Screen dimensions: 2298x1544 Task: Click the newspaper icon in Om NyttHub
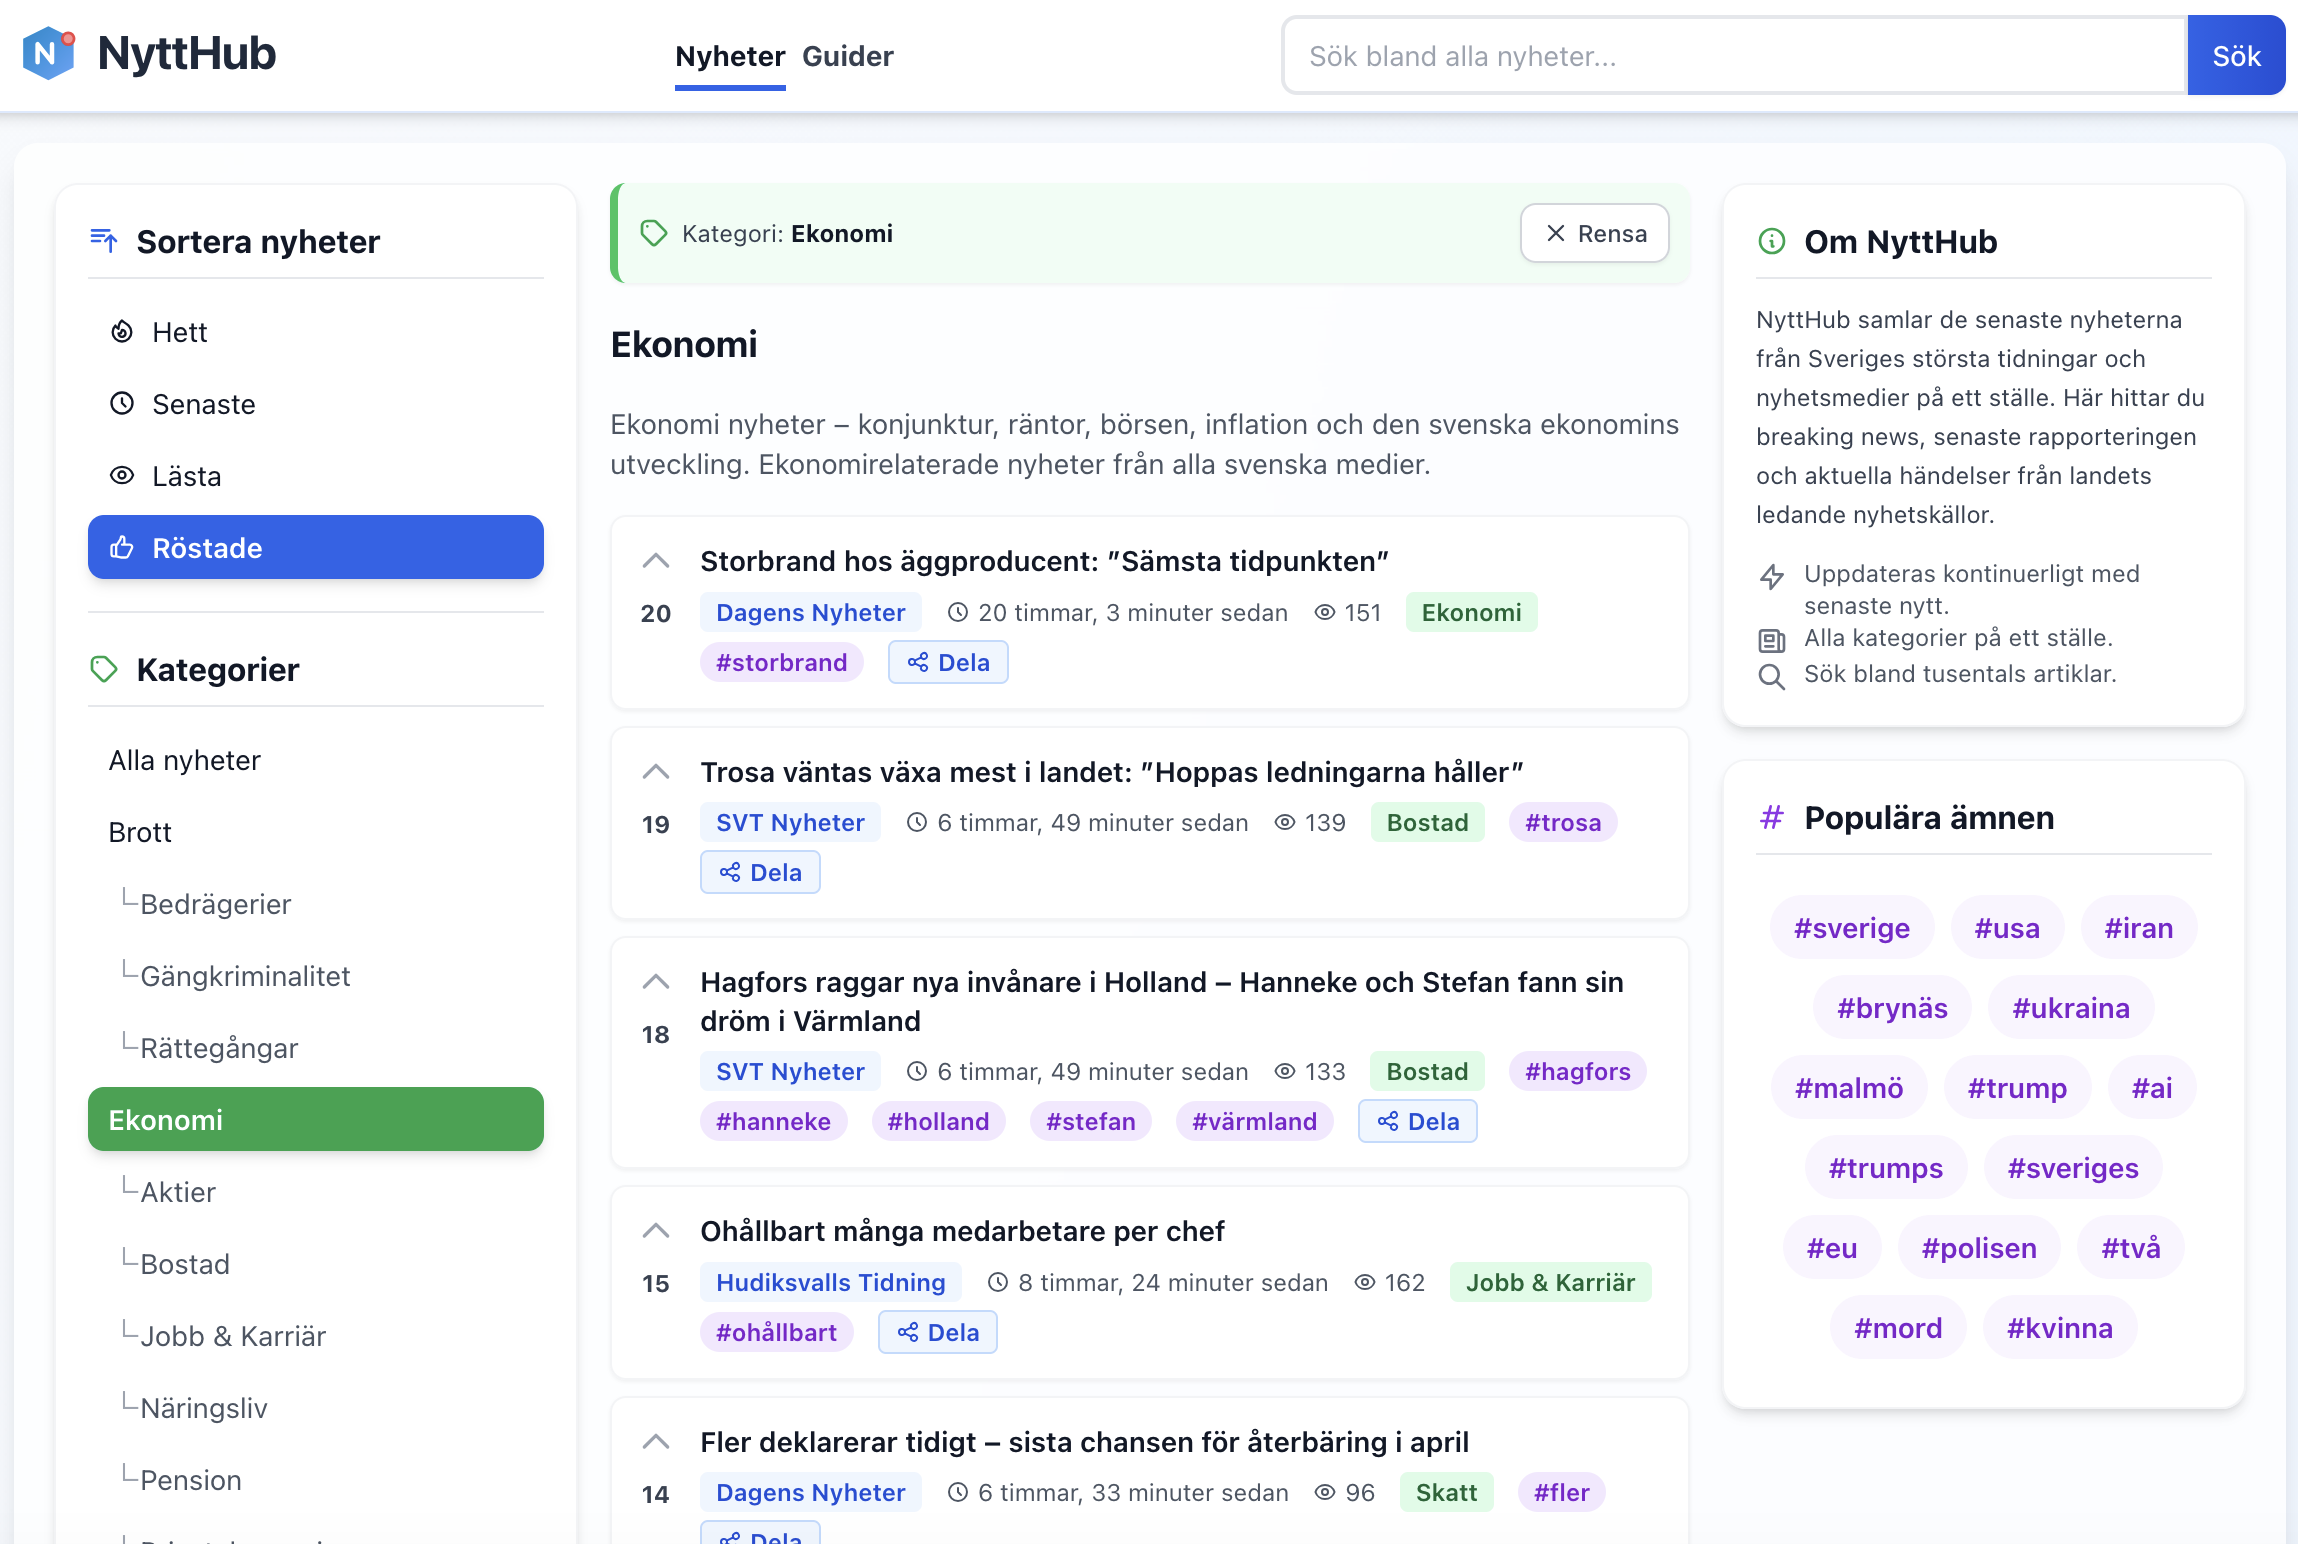pyautogui.click(x=1771, y=641)
